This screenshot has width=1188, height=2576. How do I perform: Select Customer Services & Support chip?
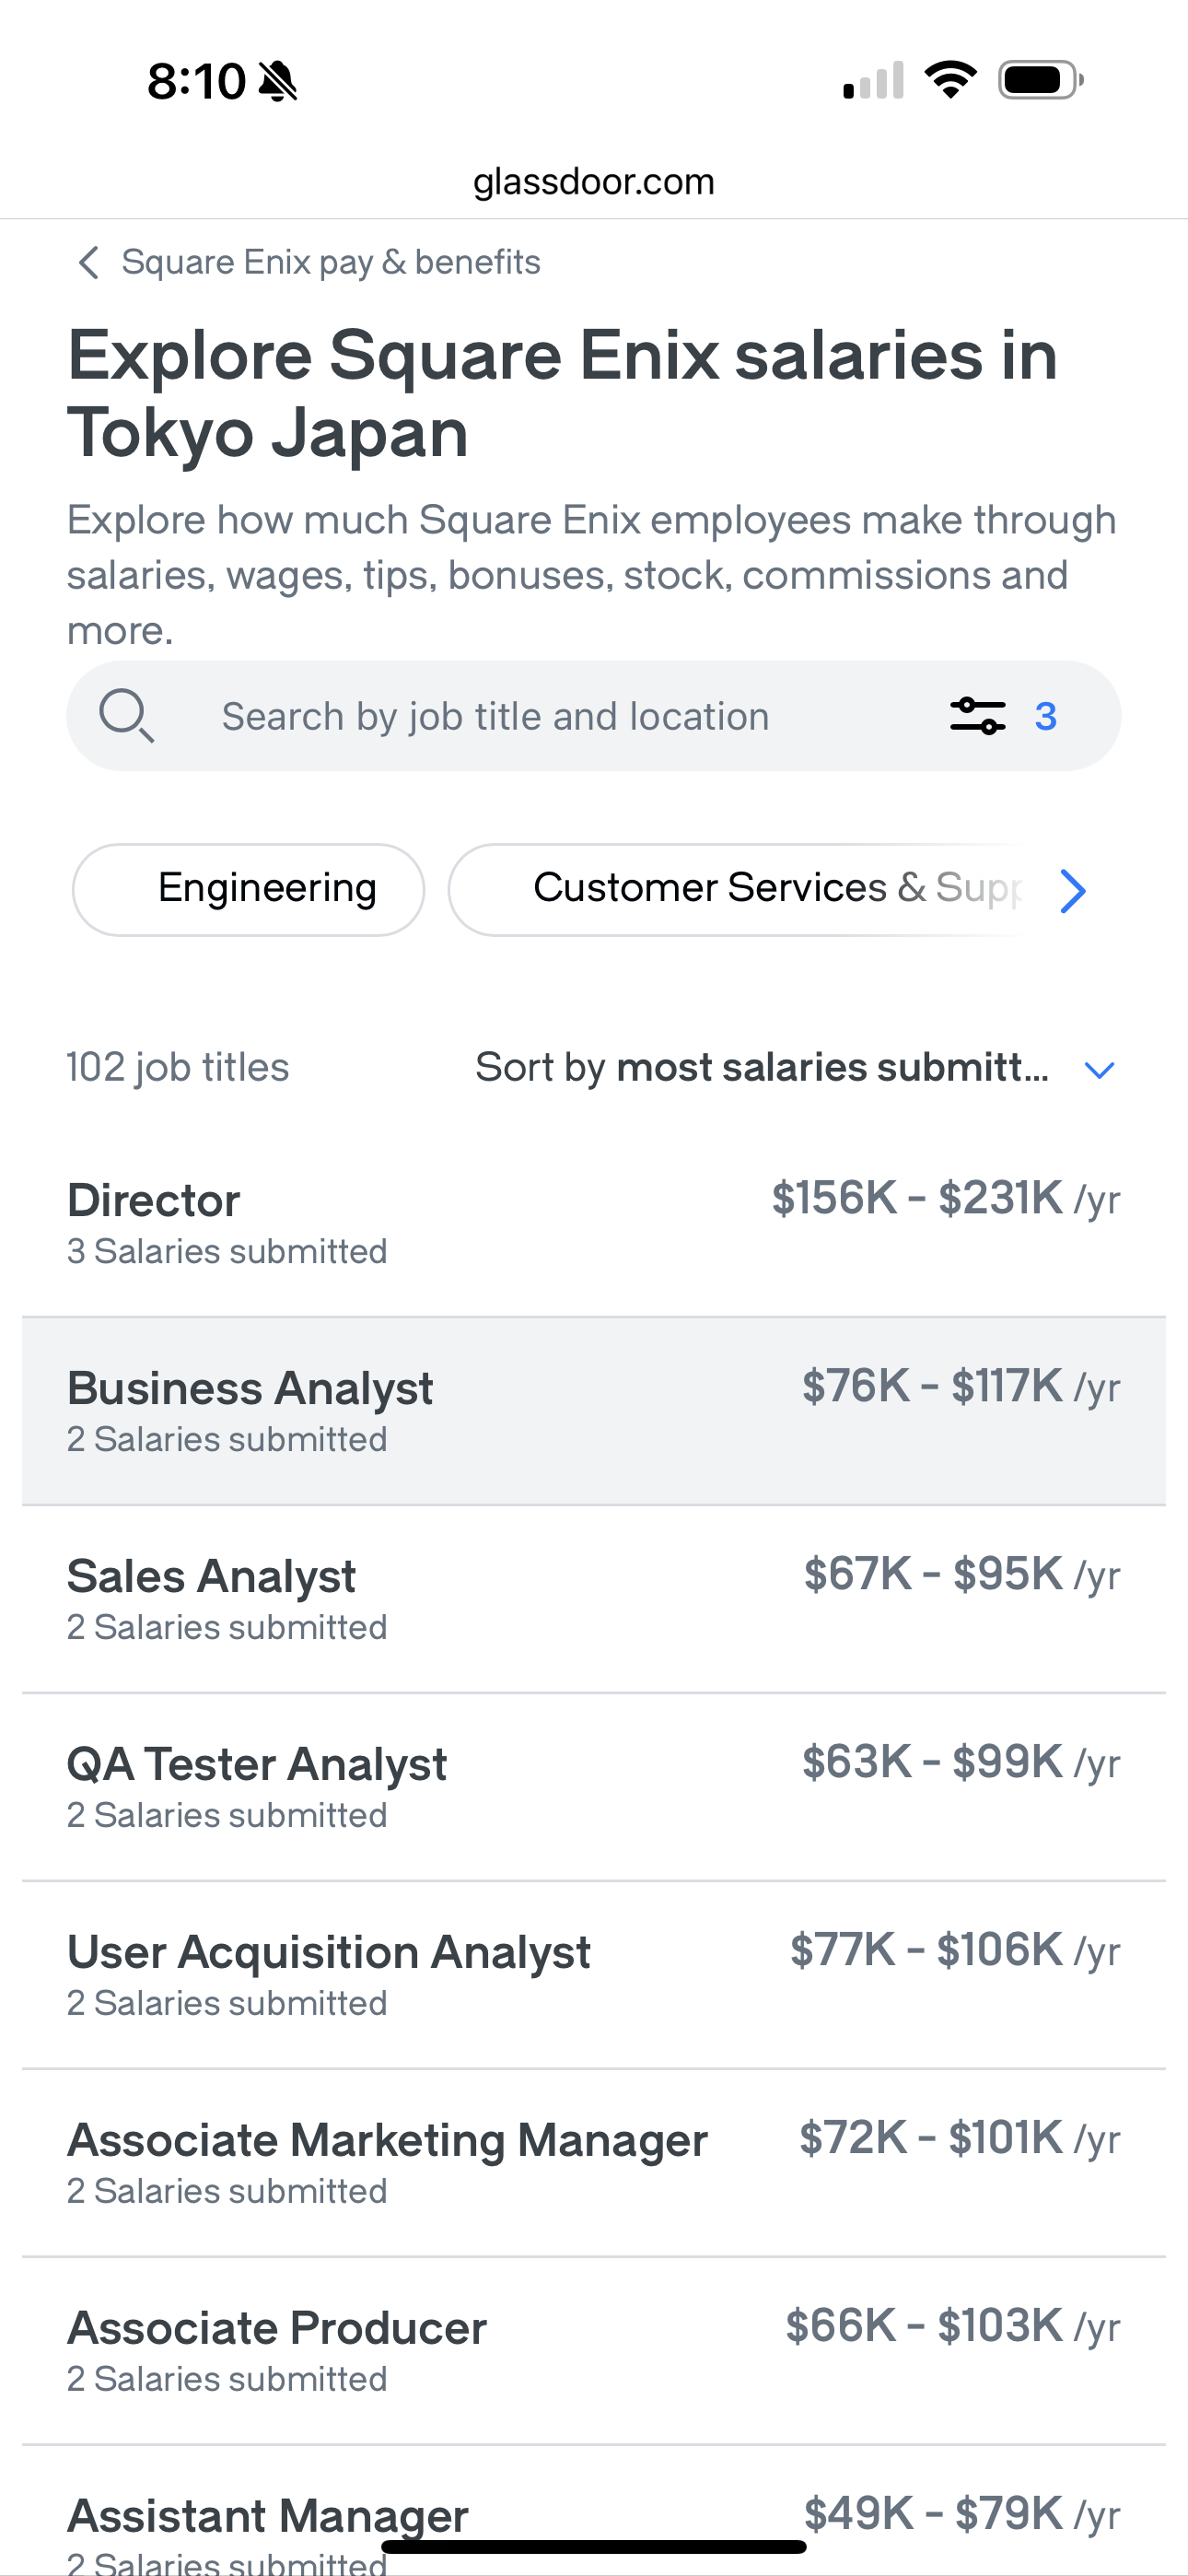click(x=740, y=889)
